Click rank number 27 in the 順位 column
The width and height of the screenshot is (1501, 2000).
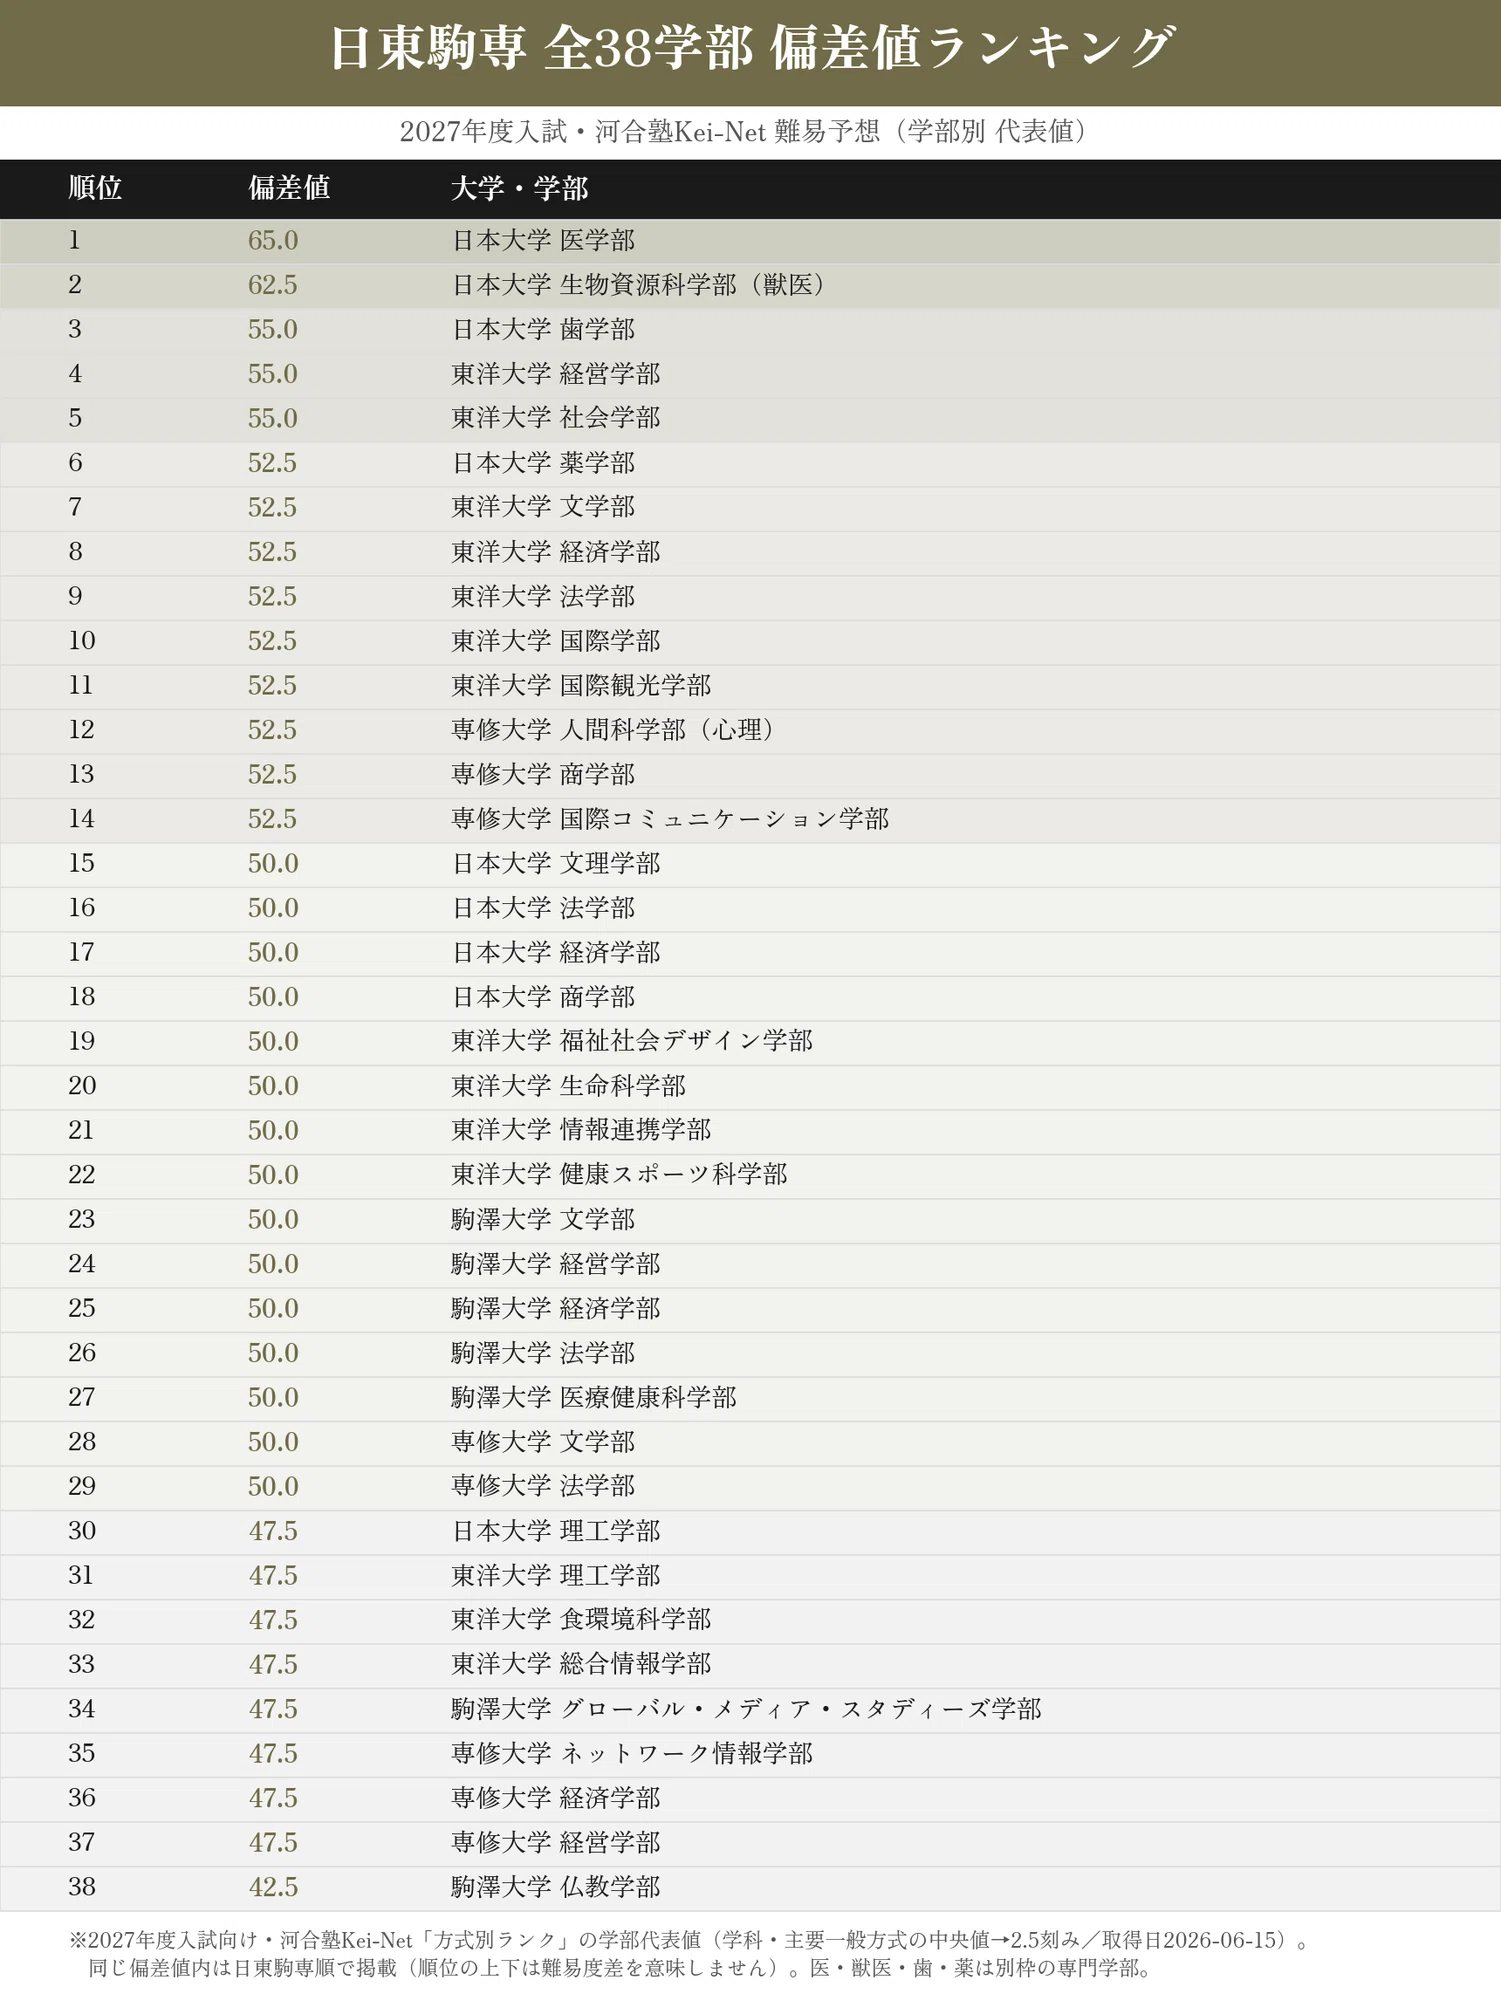pos(82,1398)
